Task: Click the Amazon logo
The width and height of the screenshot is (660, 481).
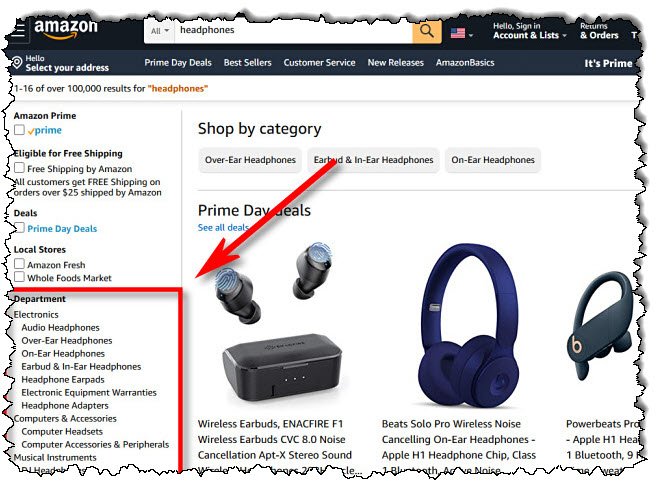Action: pyautogui.click(x=66, y=29)
